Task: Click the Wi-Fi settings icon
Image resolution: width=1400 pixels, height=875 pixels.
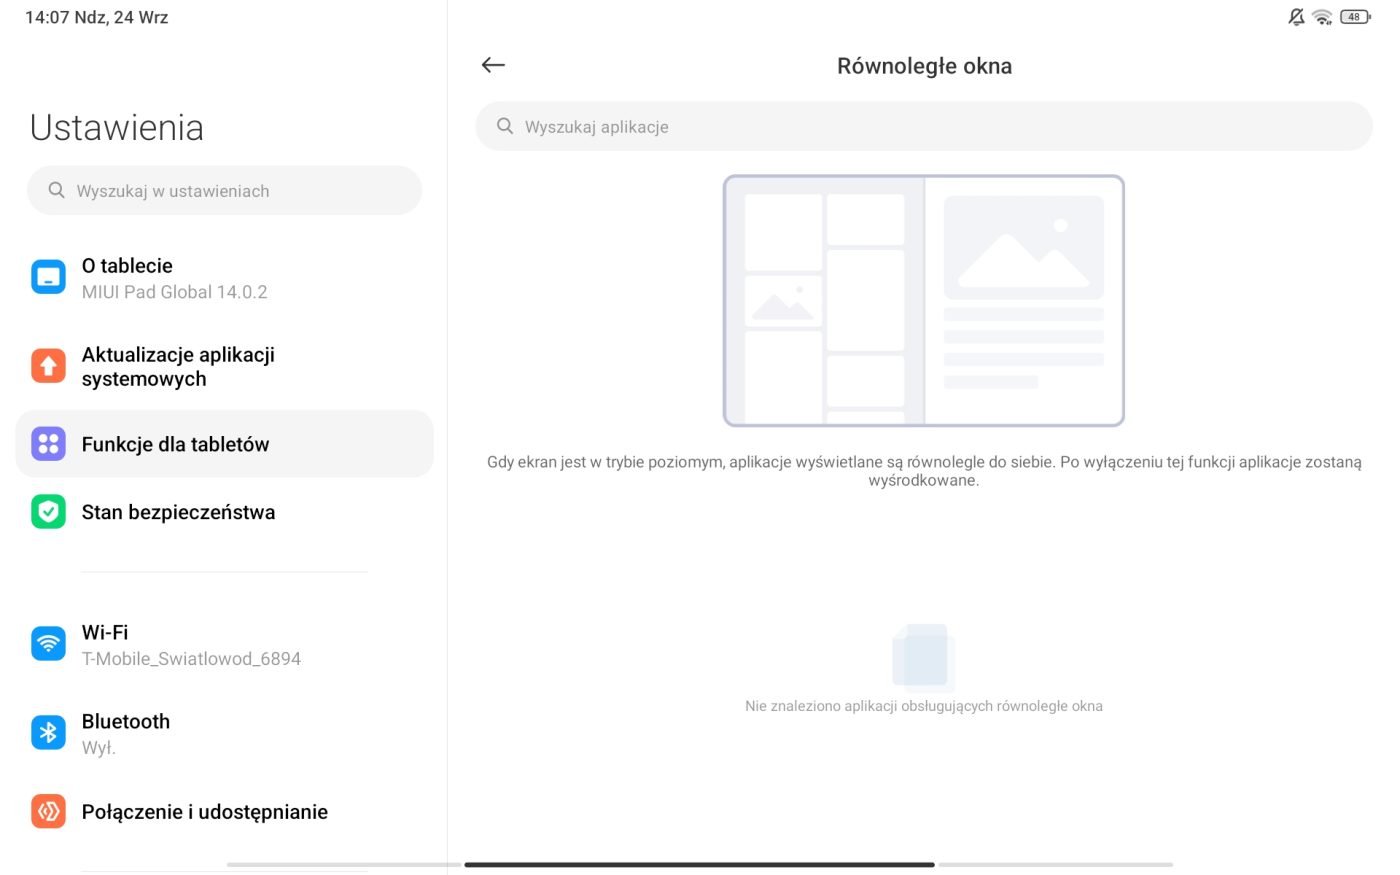Action: pos(48,644)
